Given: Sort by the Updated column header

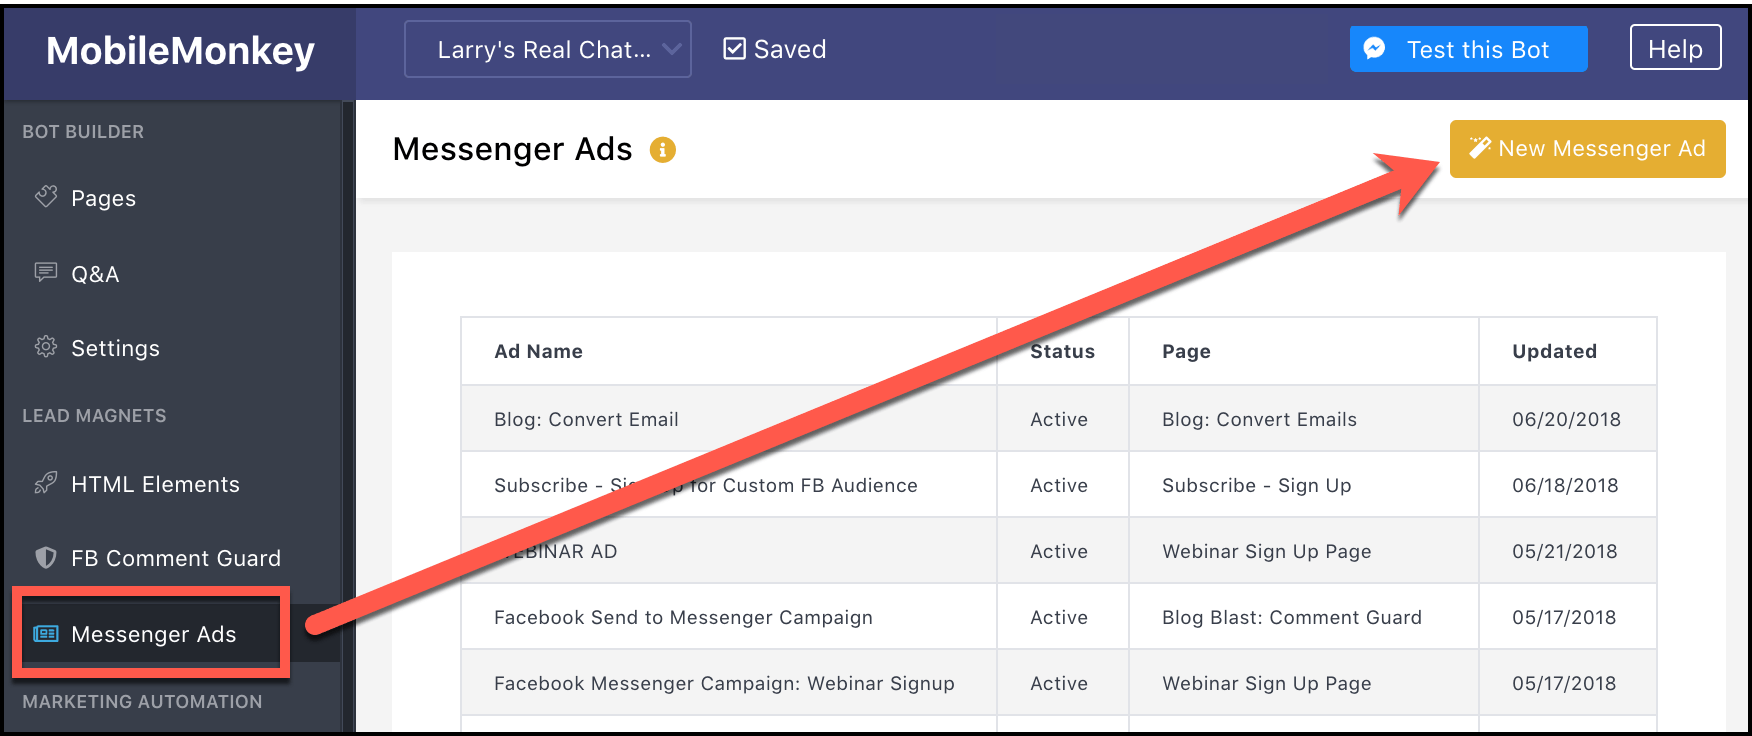Looking at the screenshot, I should [1554, 351].
